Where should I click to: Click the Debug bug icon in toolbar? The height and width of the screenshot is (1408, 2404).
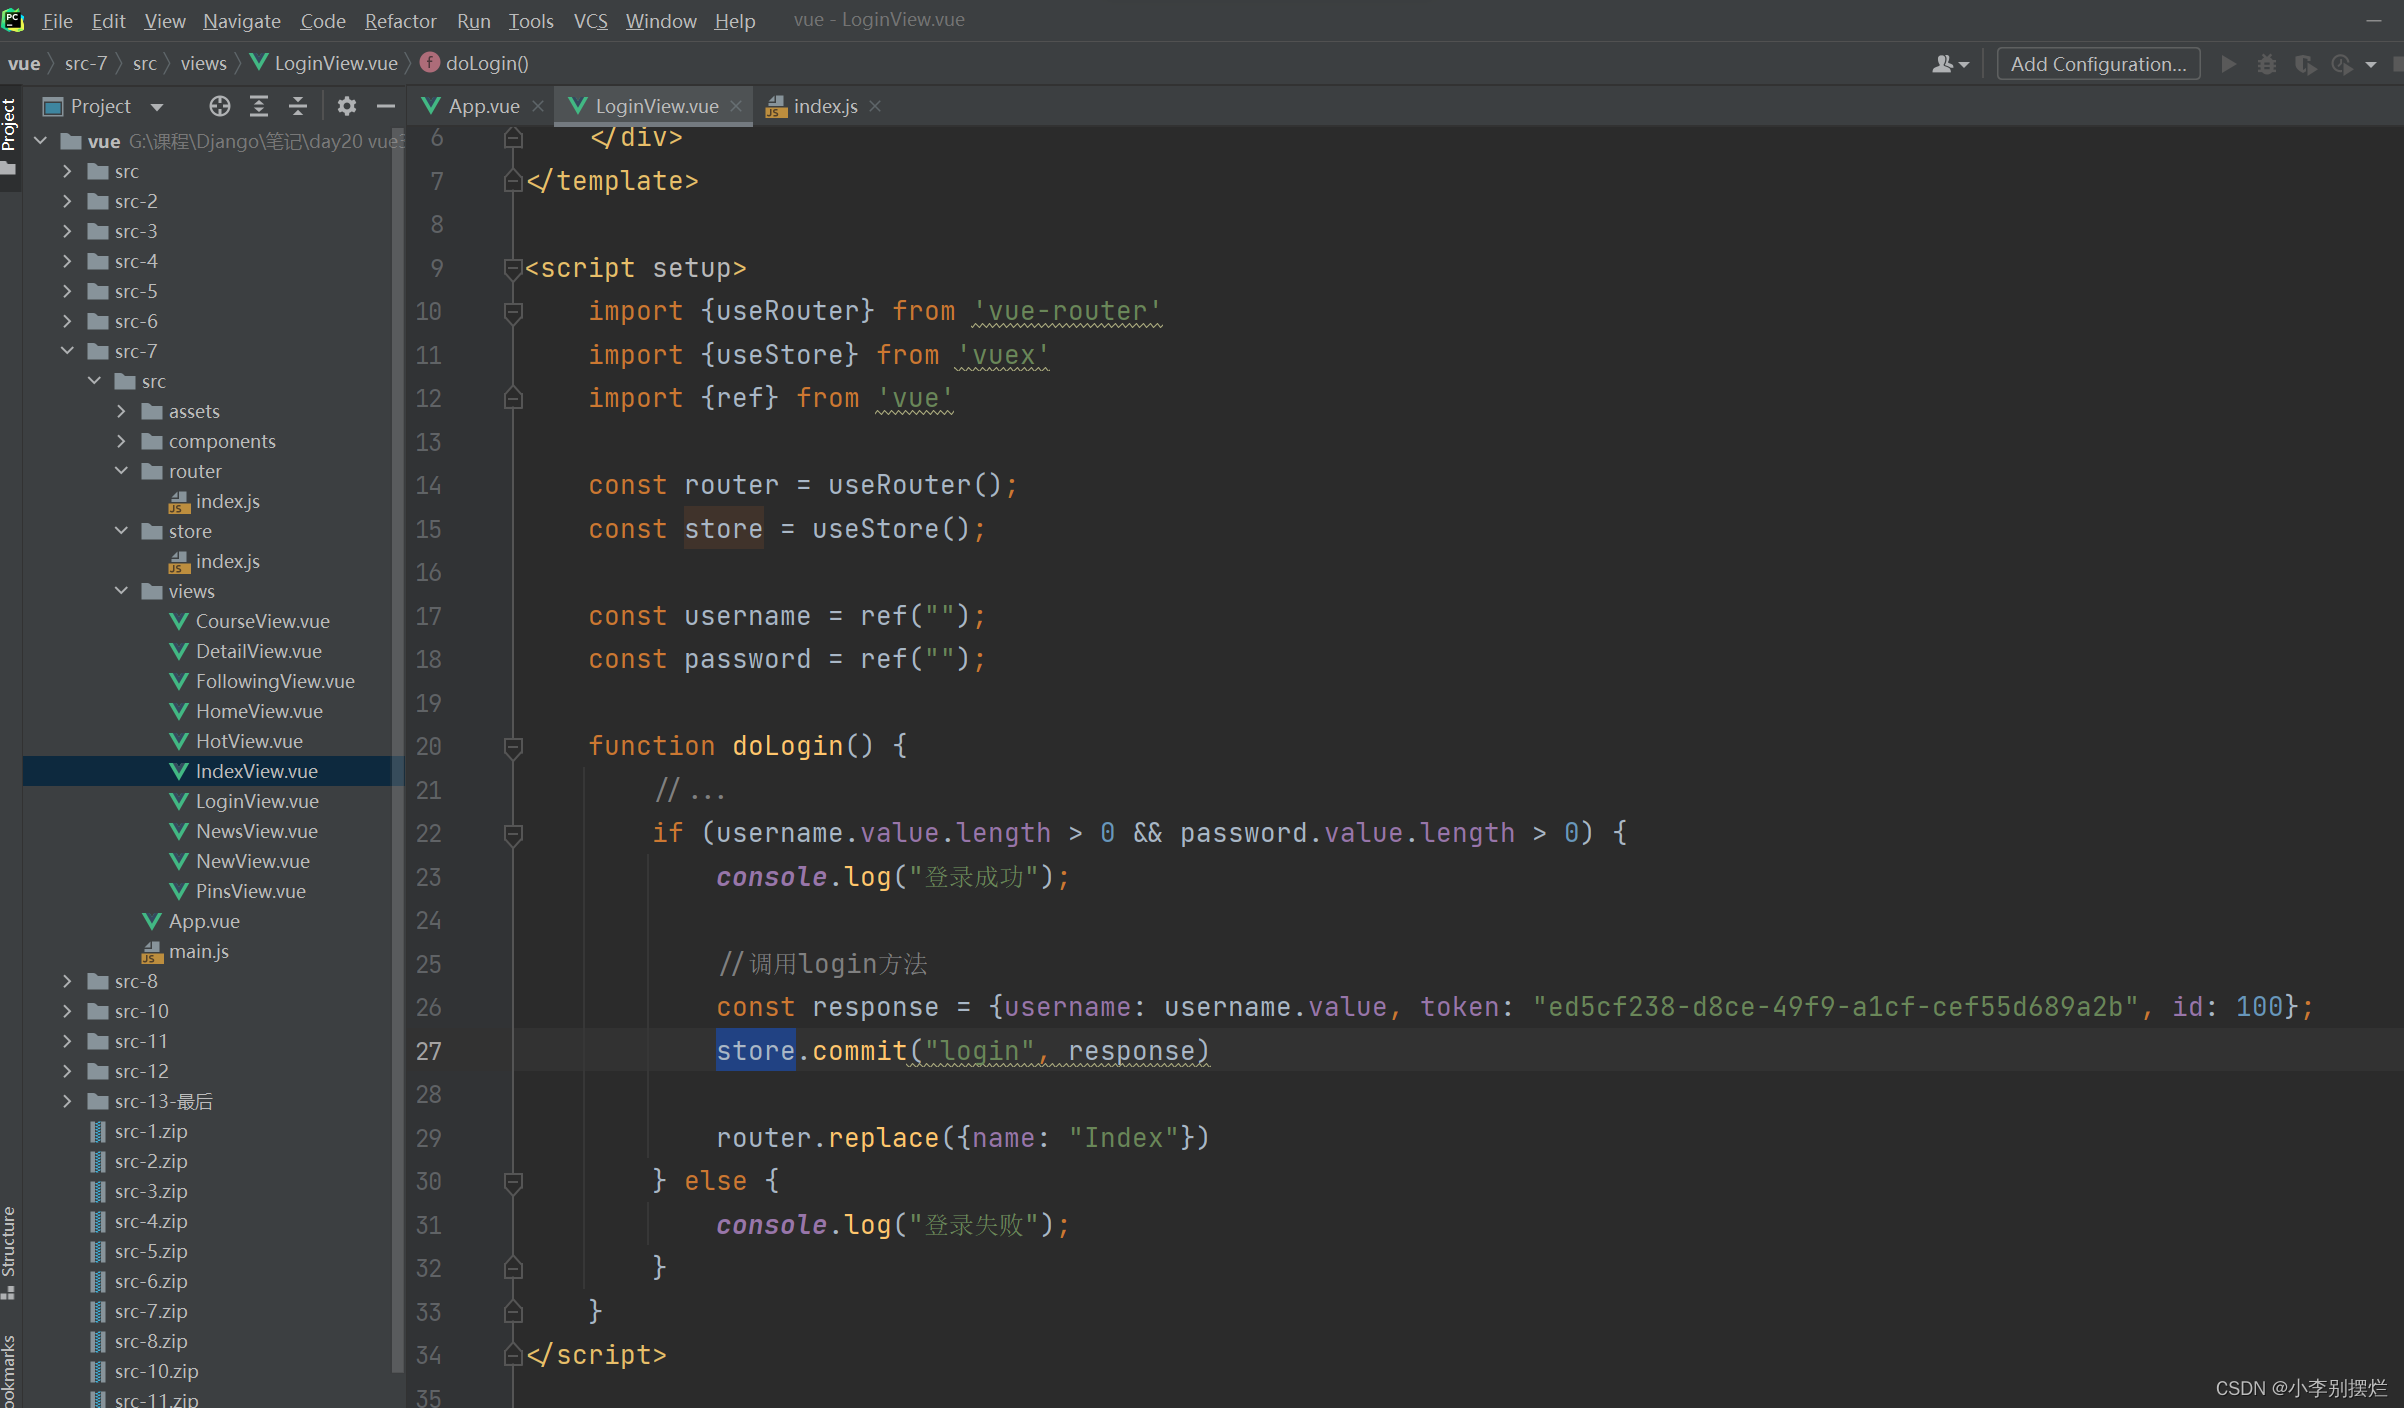[x=2267, y=64]
